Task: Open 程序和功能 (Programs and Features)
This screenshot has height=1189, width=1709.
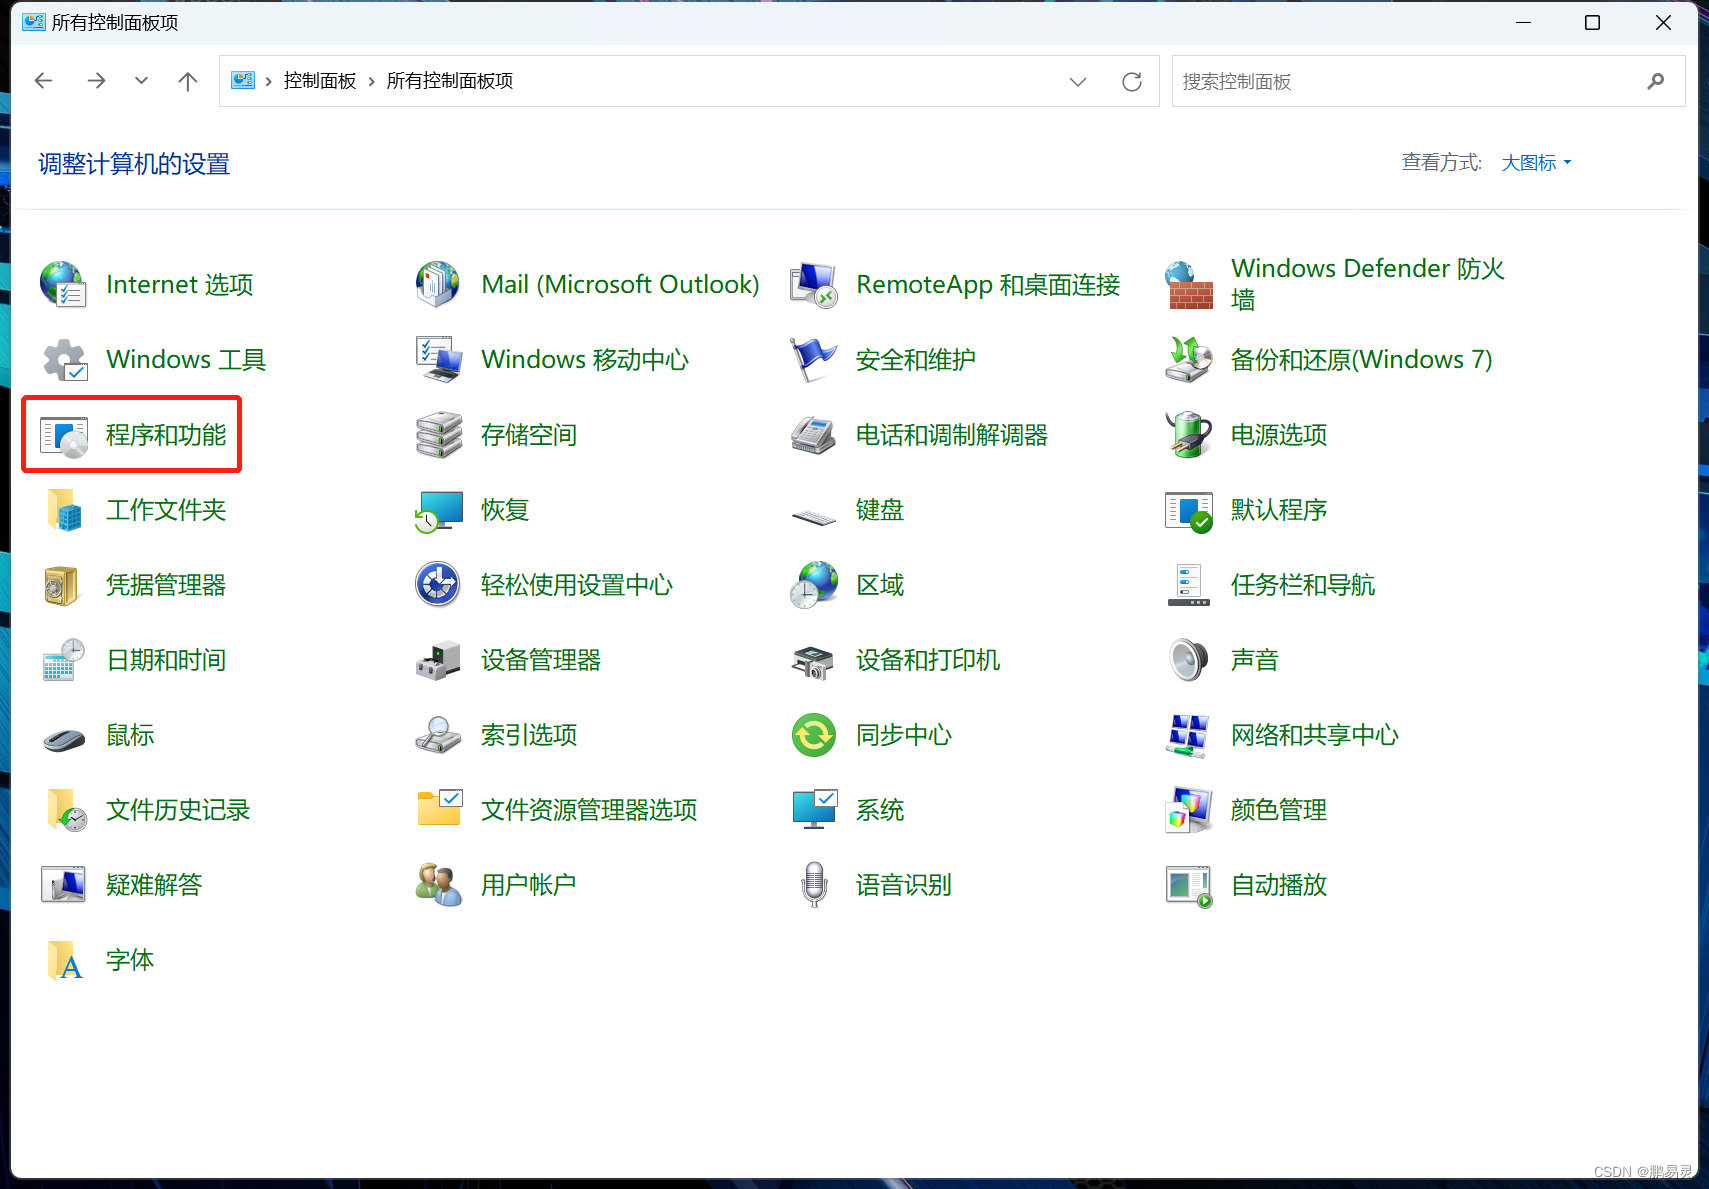Action: point(166,434)
